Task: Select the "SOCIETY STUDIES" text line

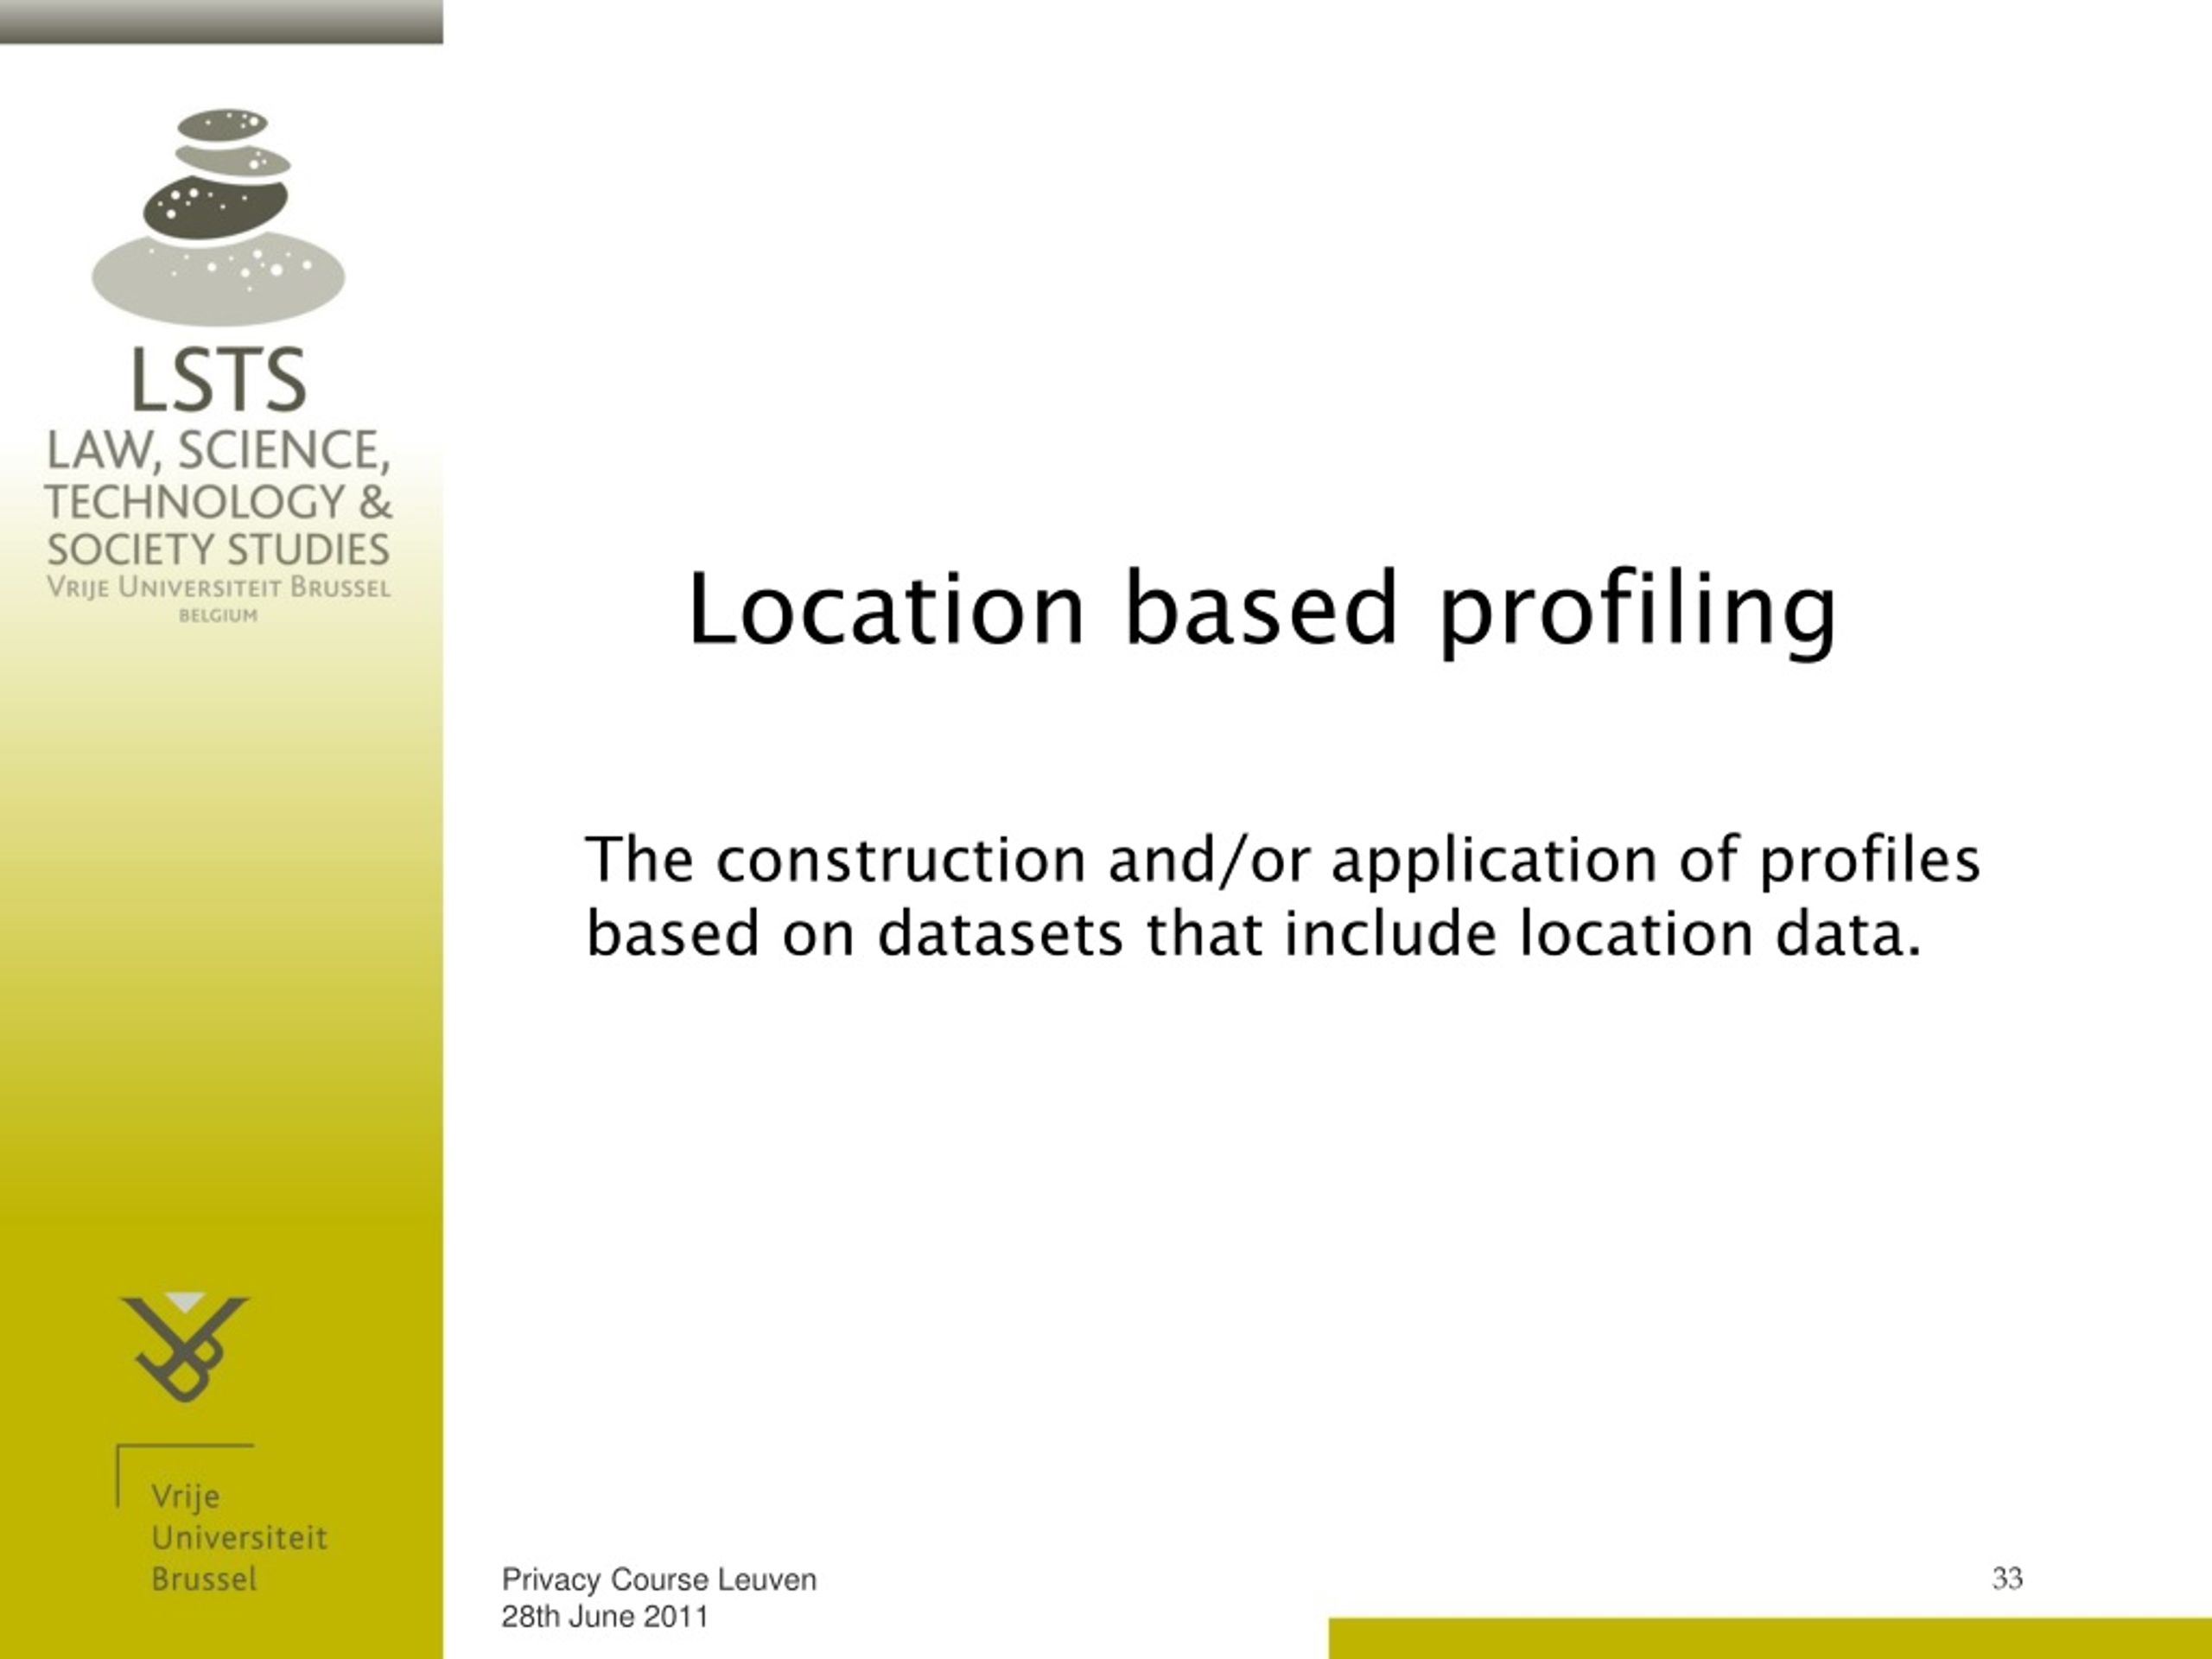Action: pyautogui.click(x=218, y=549)
